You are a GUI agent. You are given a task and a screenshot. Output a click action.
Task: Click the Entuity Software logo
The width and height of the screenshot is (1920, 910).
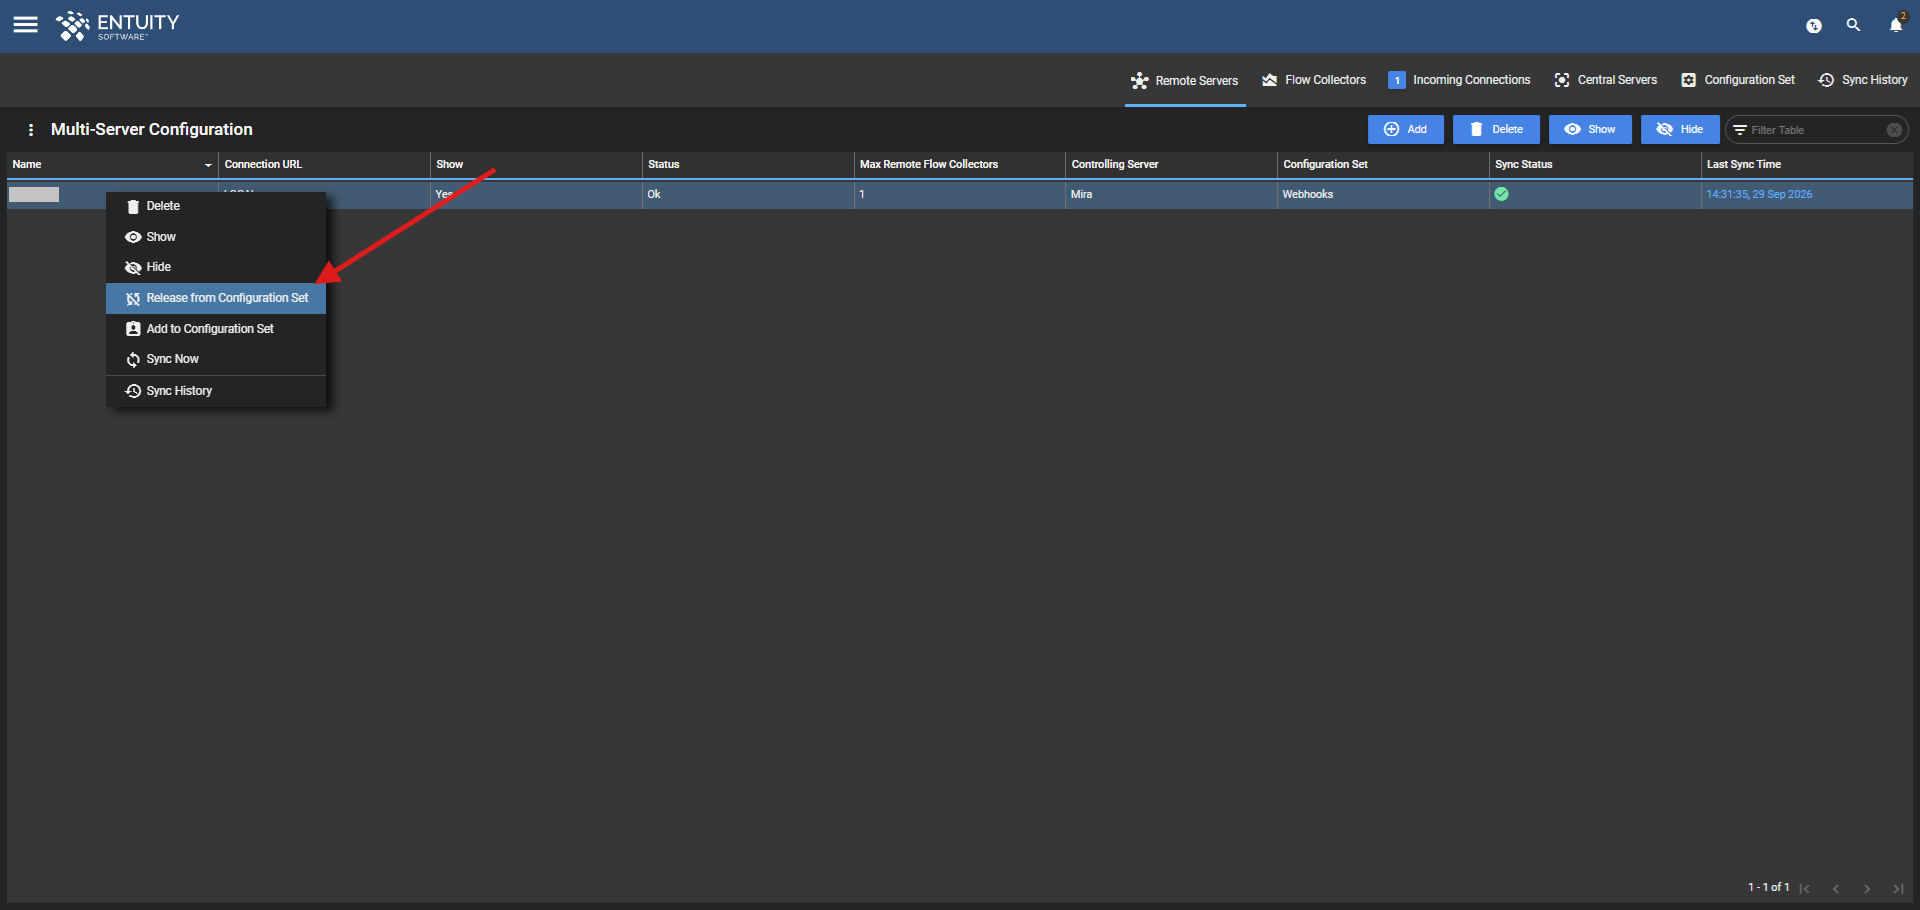click(118, 26)
